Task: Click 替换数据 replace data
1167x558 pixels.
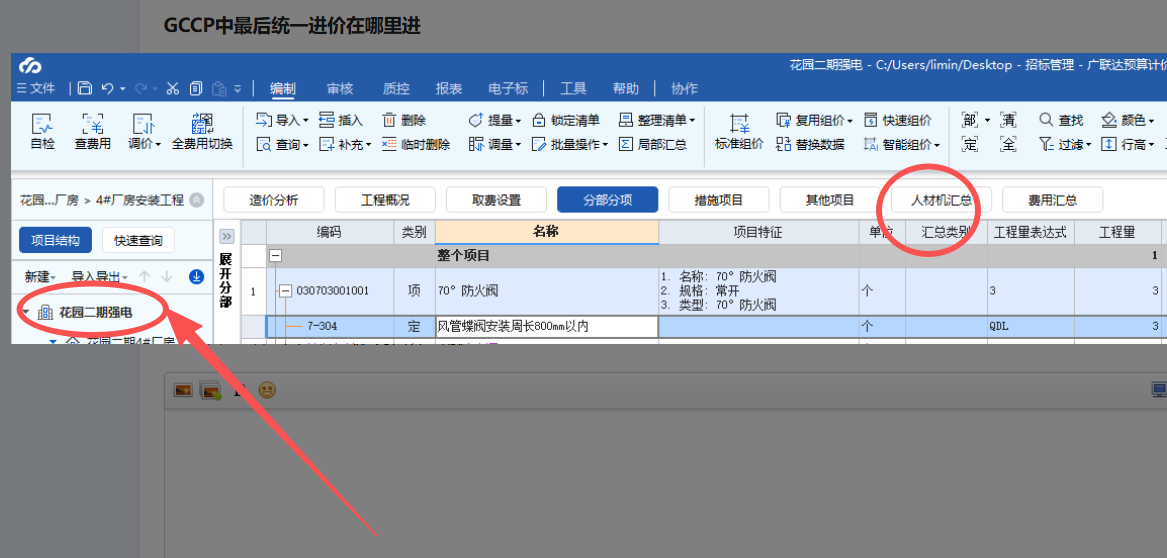Action: (810, 144)
